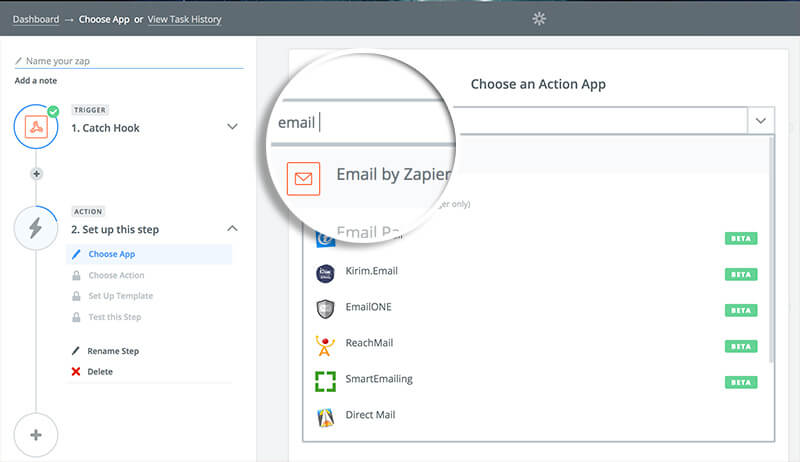Image resolution: width=800 pixels, height=462 pixels.
Task: Click Choose App in the breadcrumb
Action: click(104, 19)
